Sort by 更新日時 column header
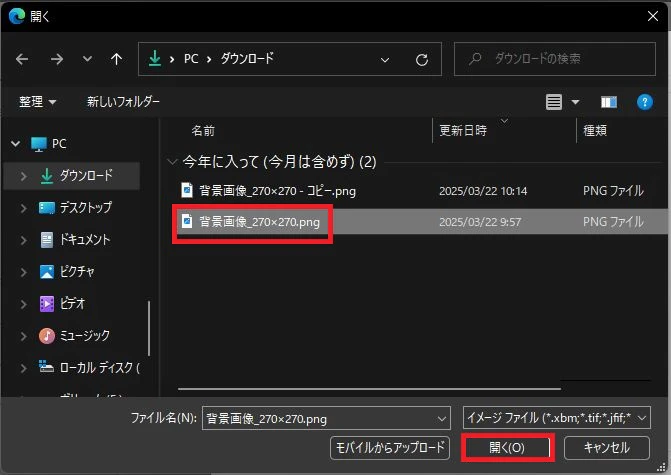The width and height of the screenshot is (671, 475). click(x=463, y=130)
